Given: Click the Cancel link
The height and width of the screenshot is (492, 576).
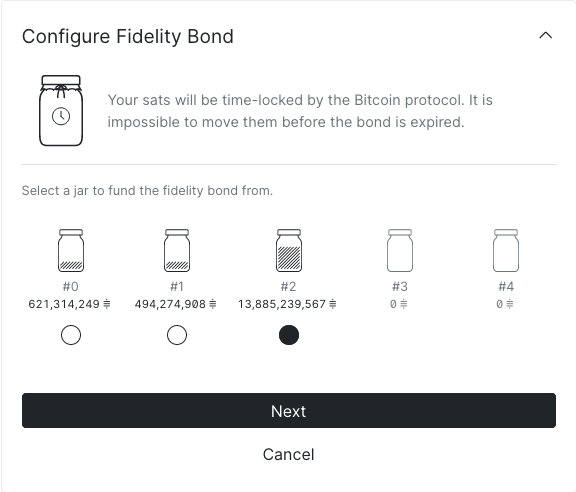Looking at the screenshot, I should tap(289, 455).
